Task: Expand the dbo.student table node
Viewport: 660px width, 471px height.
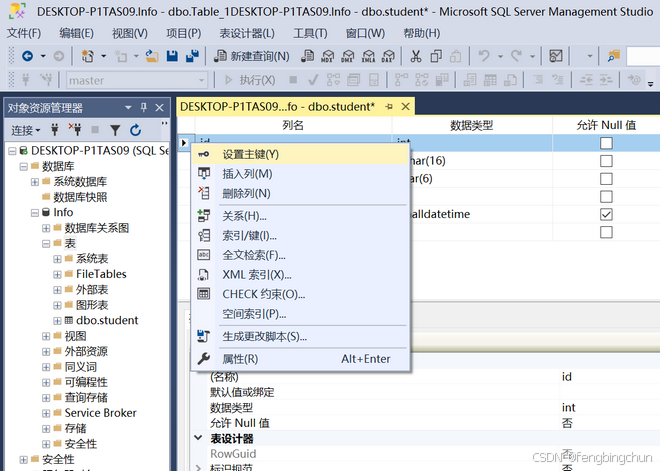Action: tap(58, 321)
